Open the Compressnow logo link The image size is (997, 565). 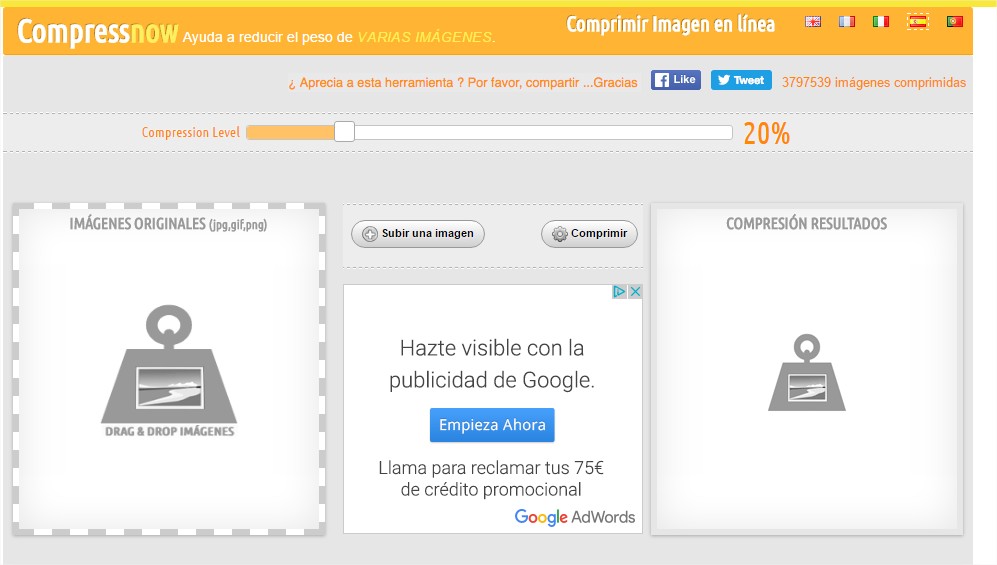pos(97,33)
